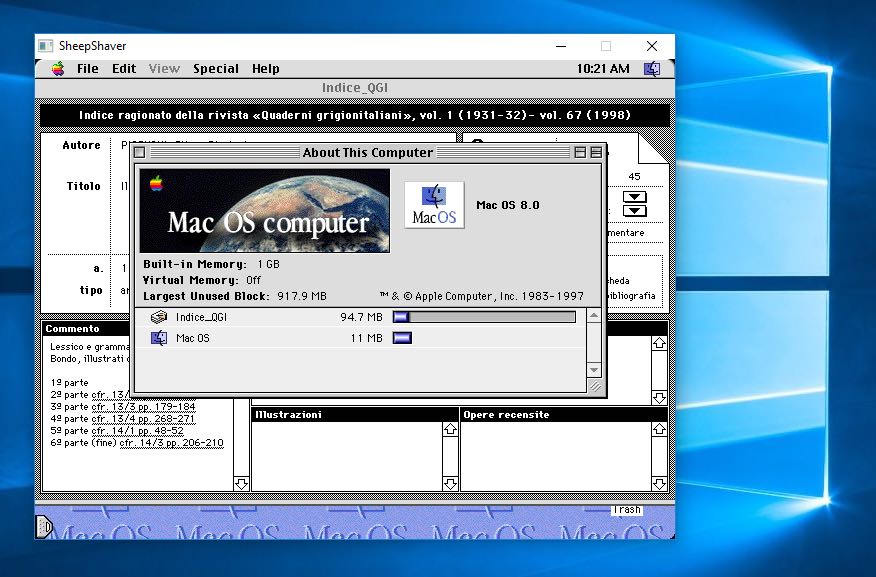Image resolution: width=876 pixels, height=577 pixels.
Task: Open the upper popup arrow in record panel
Action: click(635, 197)
